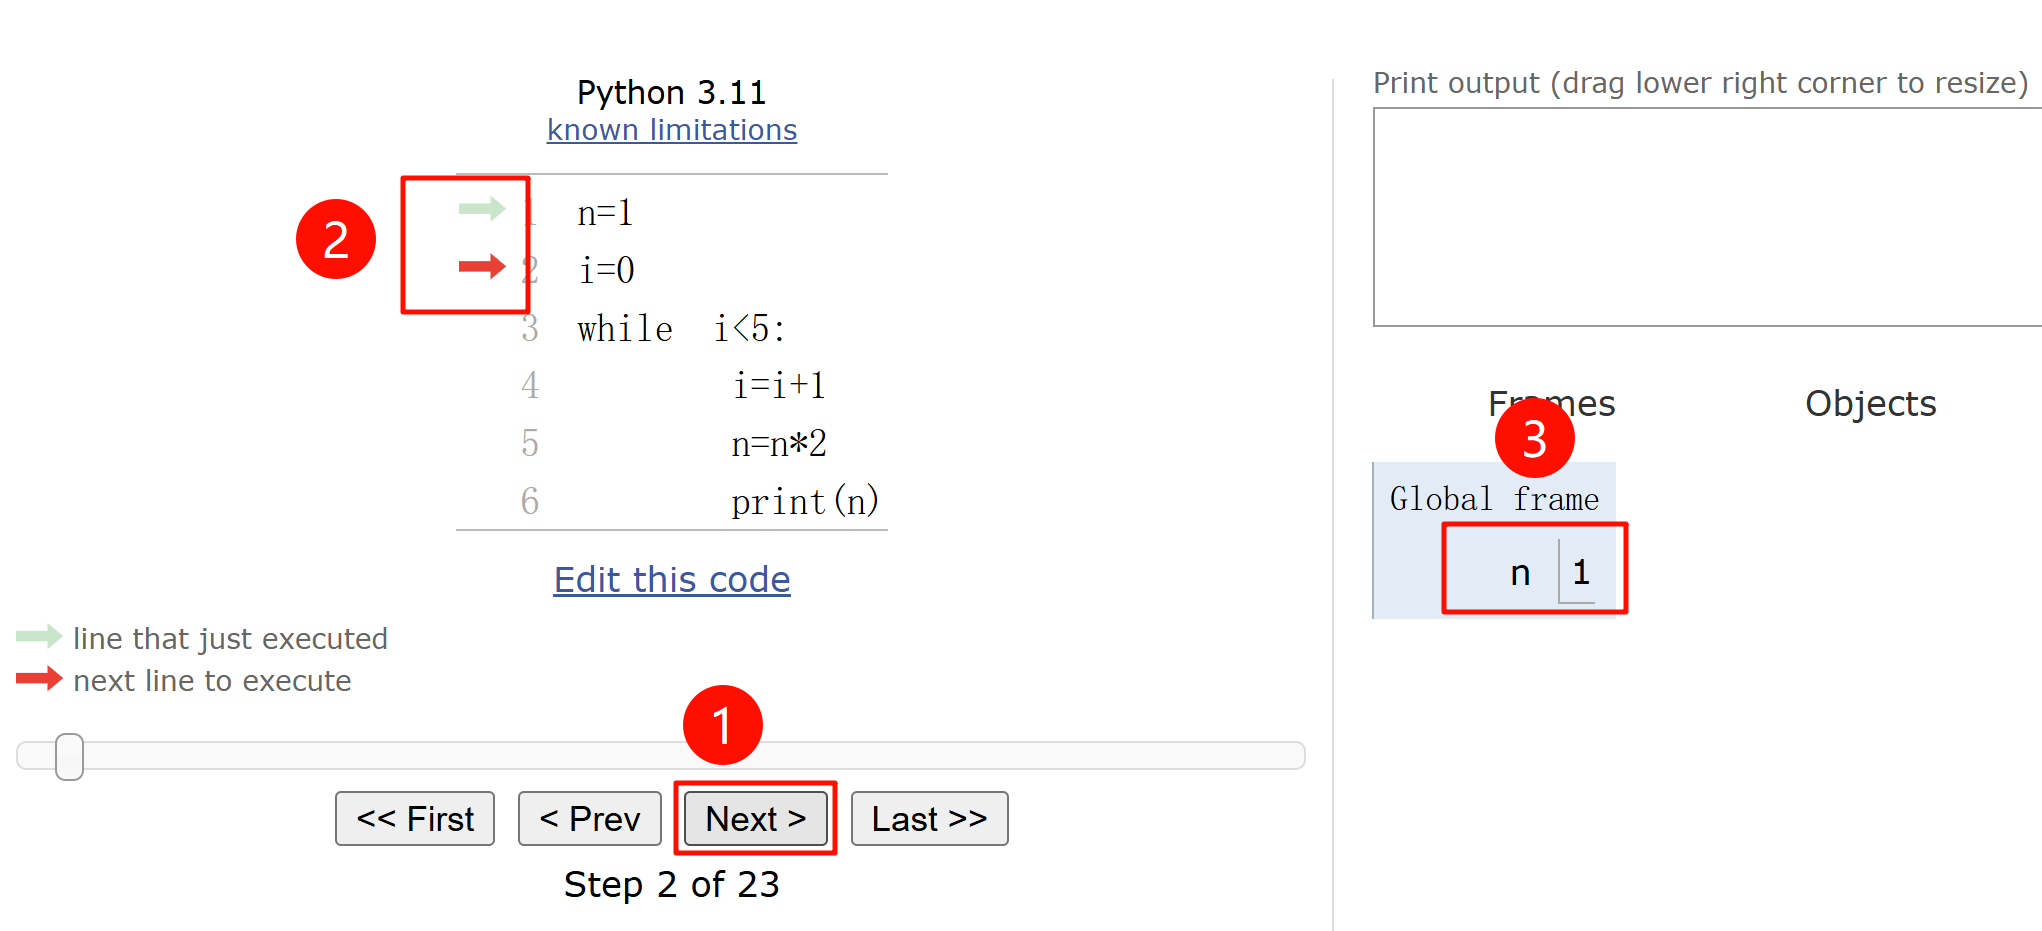Click code line 4 i=i+1
Screen dimensions: 2042x931
point(779,386)
